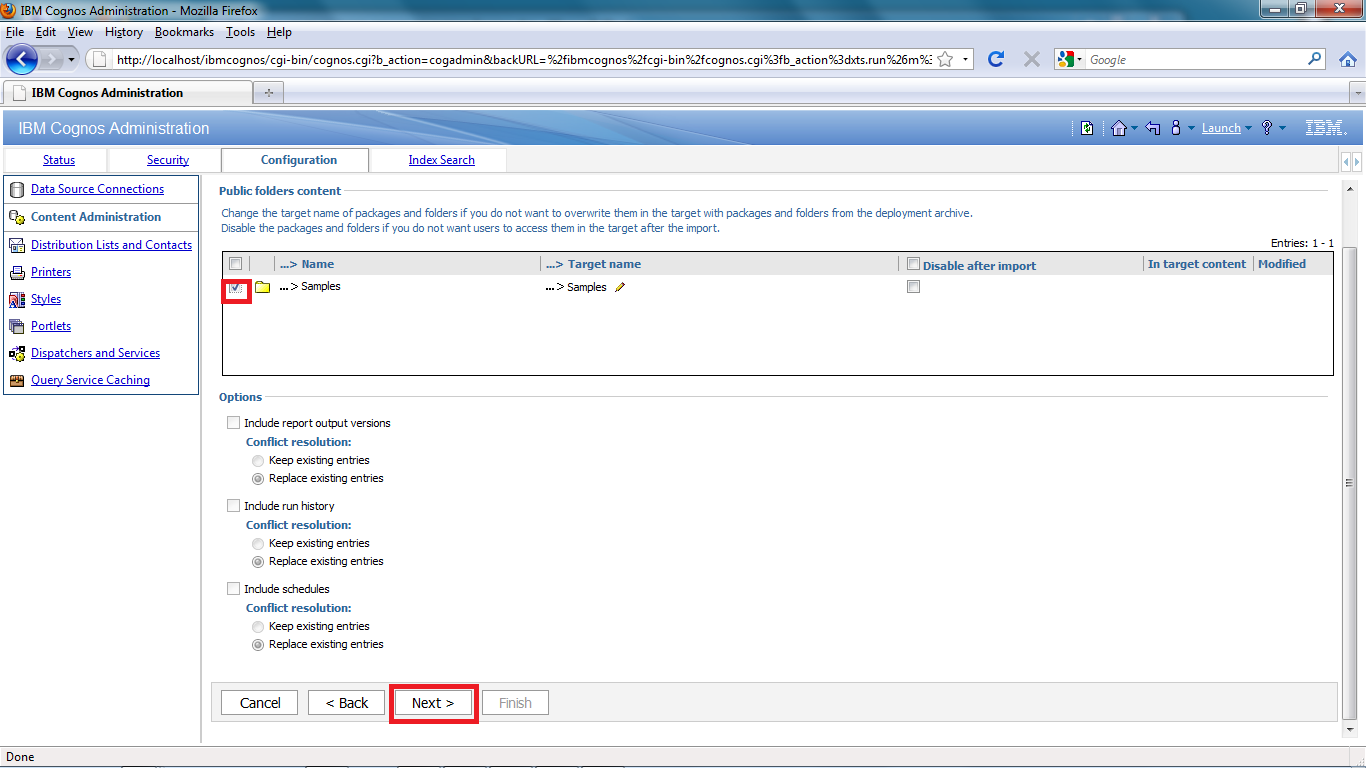1366x768 pixels.
Task: Open the search engine selector dropdown
Action: click(1079, 60)
